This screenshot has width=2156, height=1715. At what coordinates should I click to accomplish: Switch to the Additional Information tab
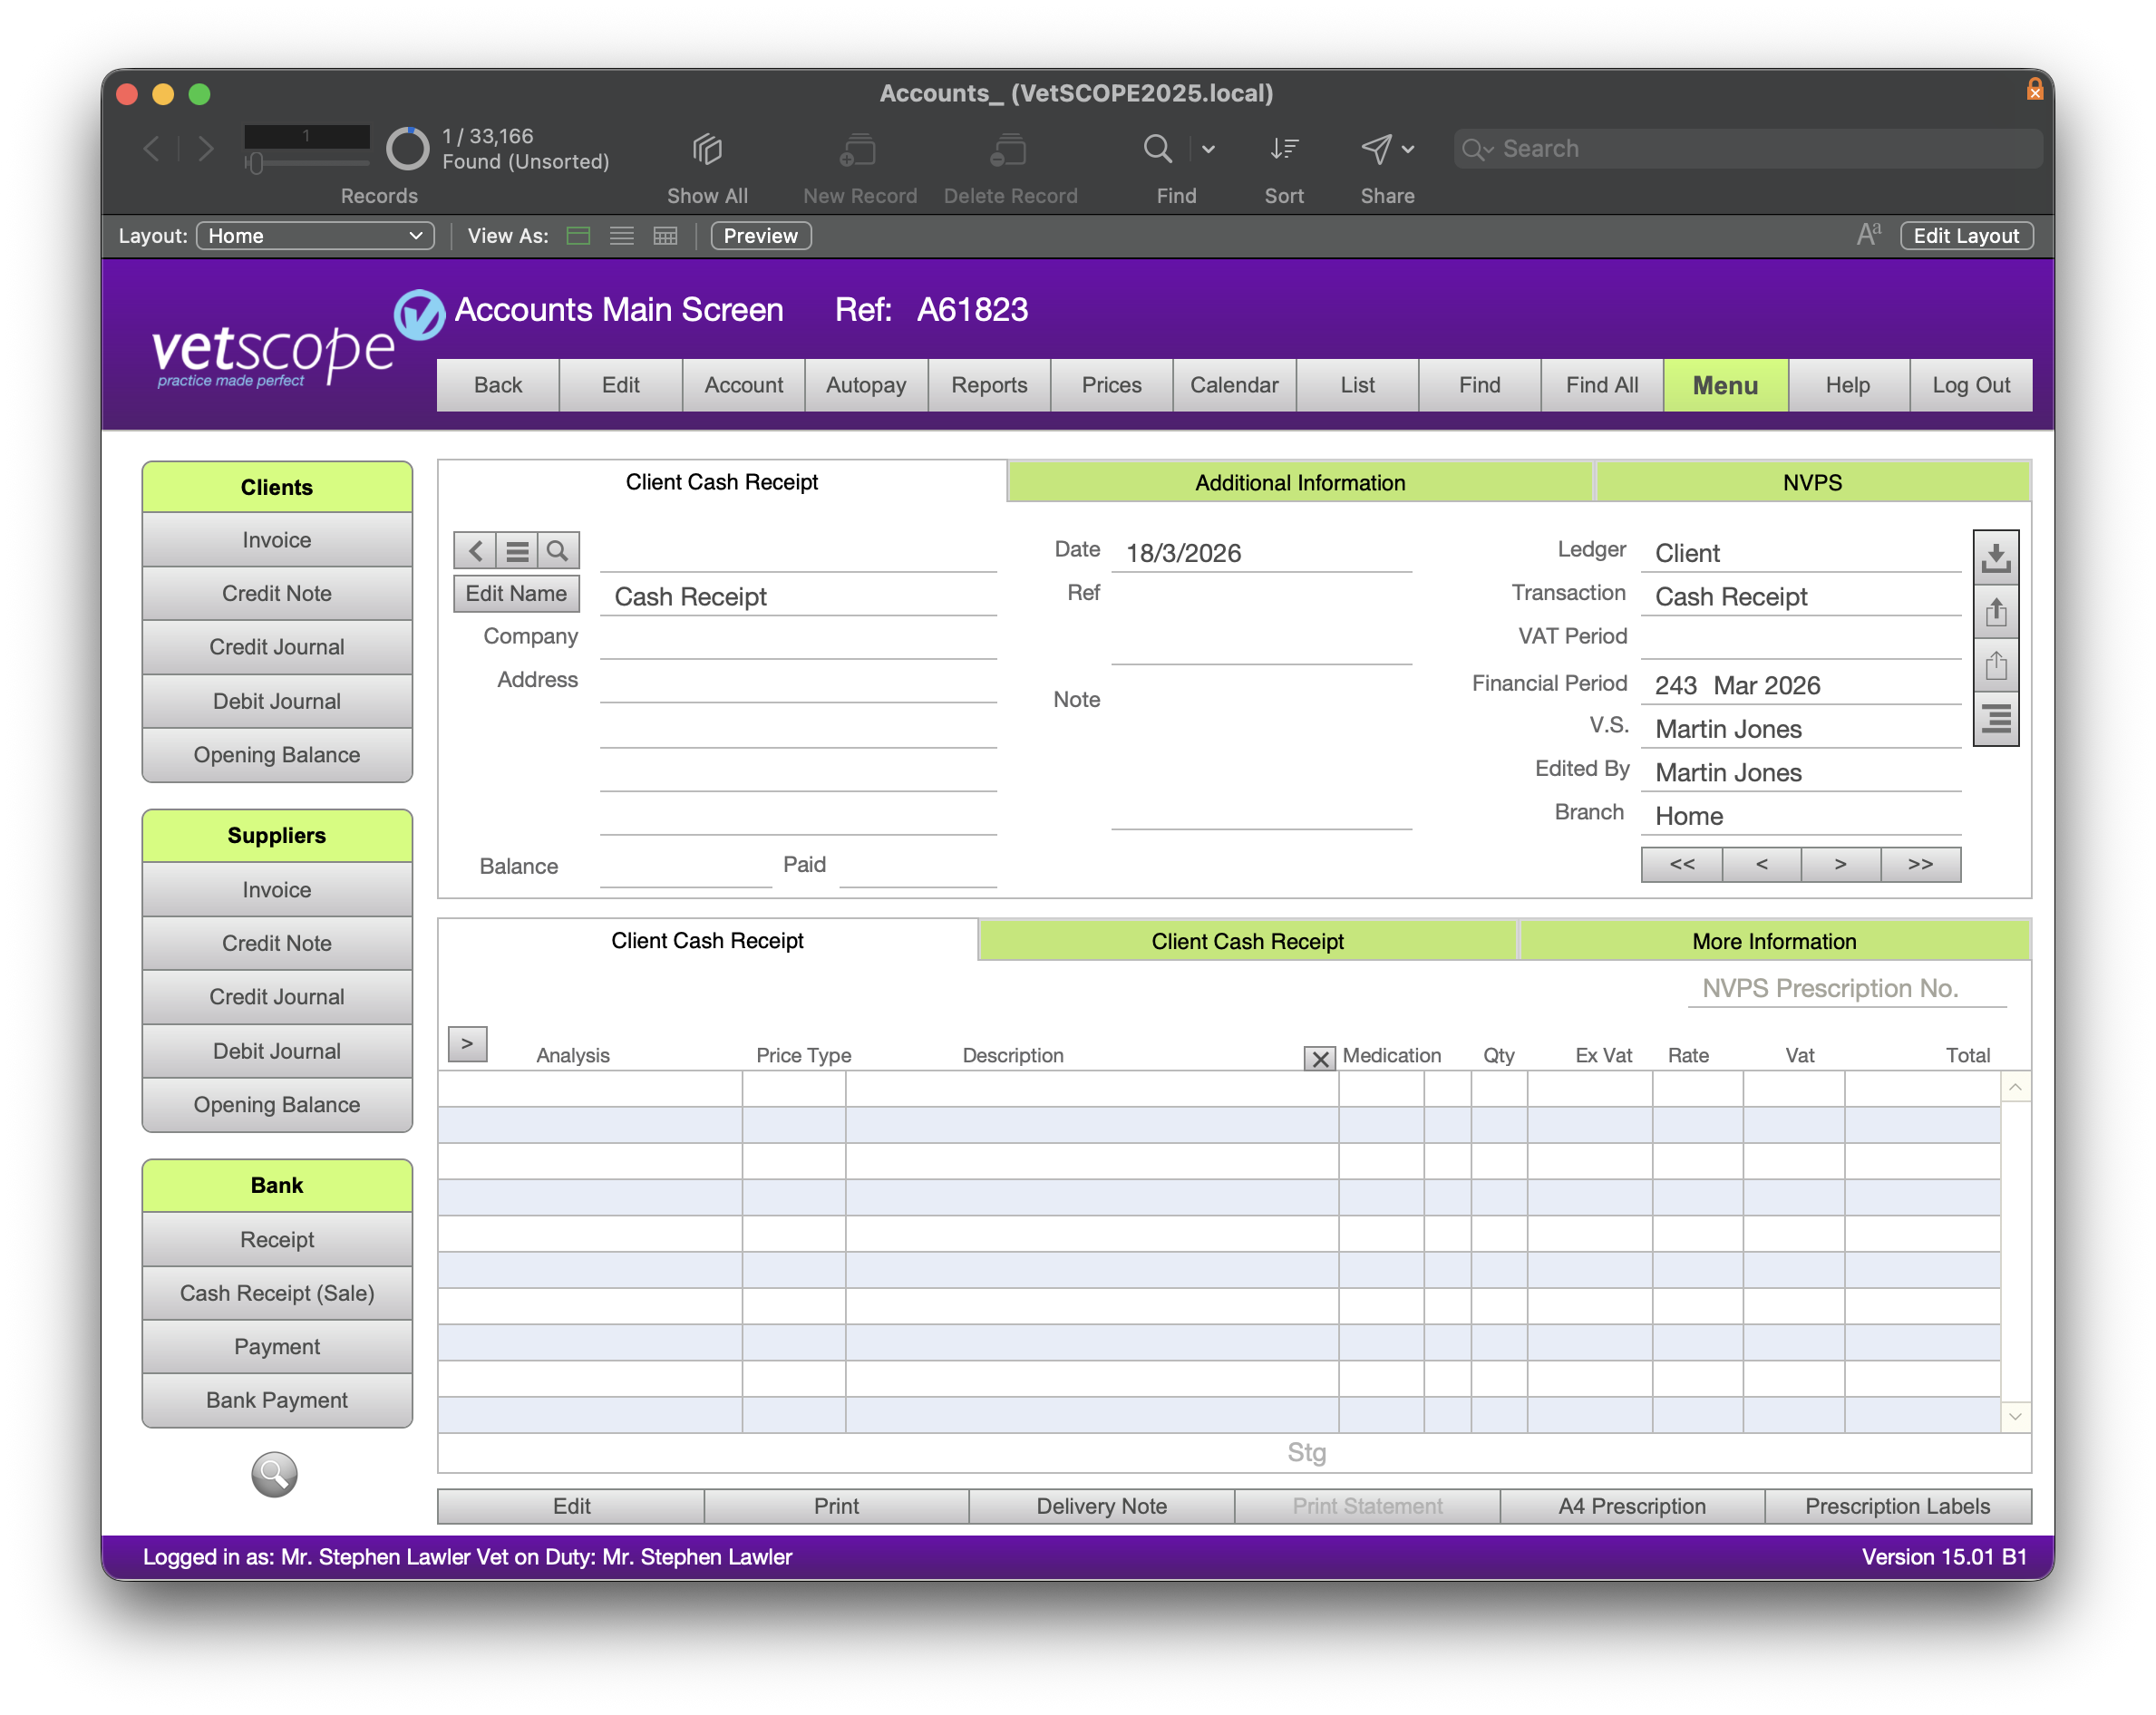click(1299, 482)
